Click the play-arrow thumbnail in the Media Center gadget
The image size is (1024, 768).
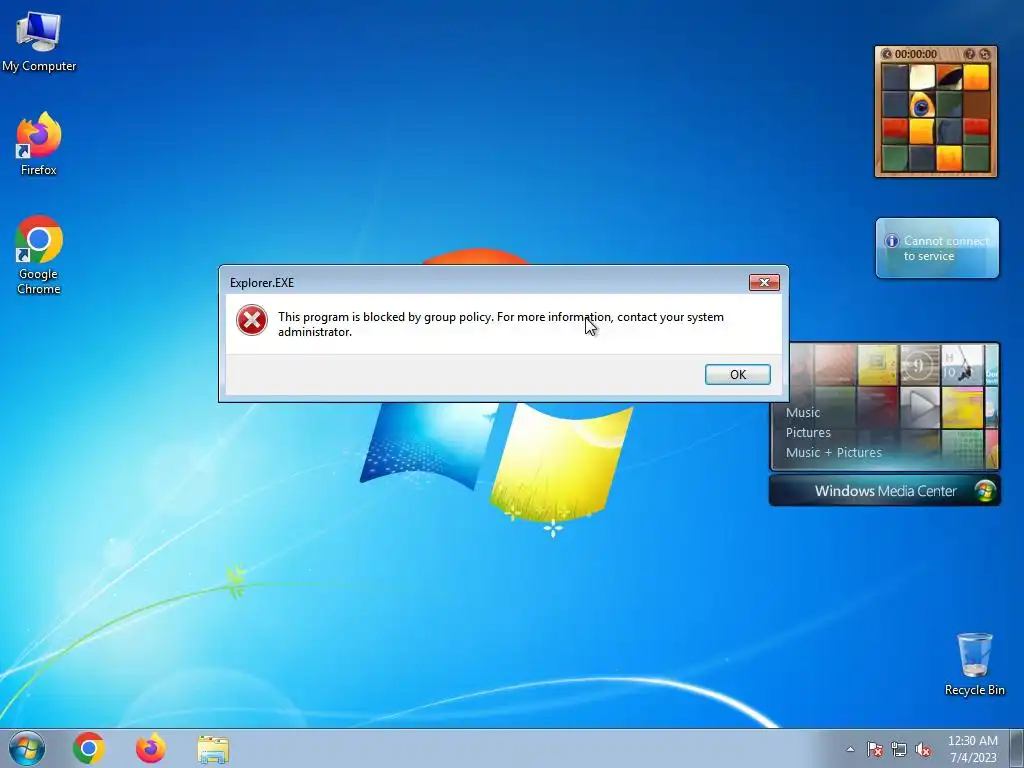920,406
